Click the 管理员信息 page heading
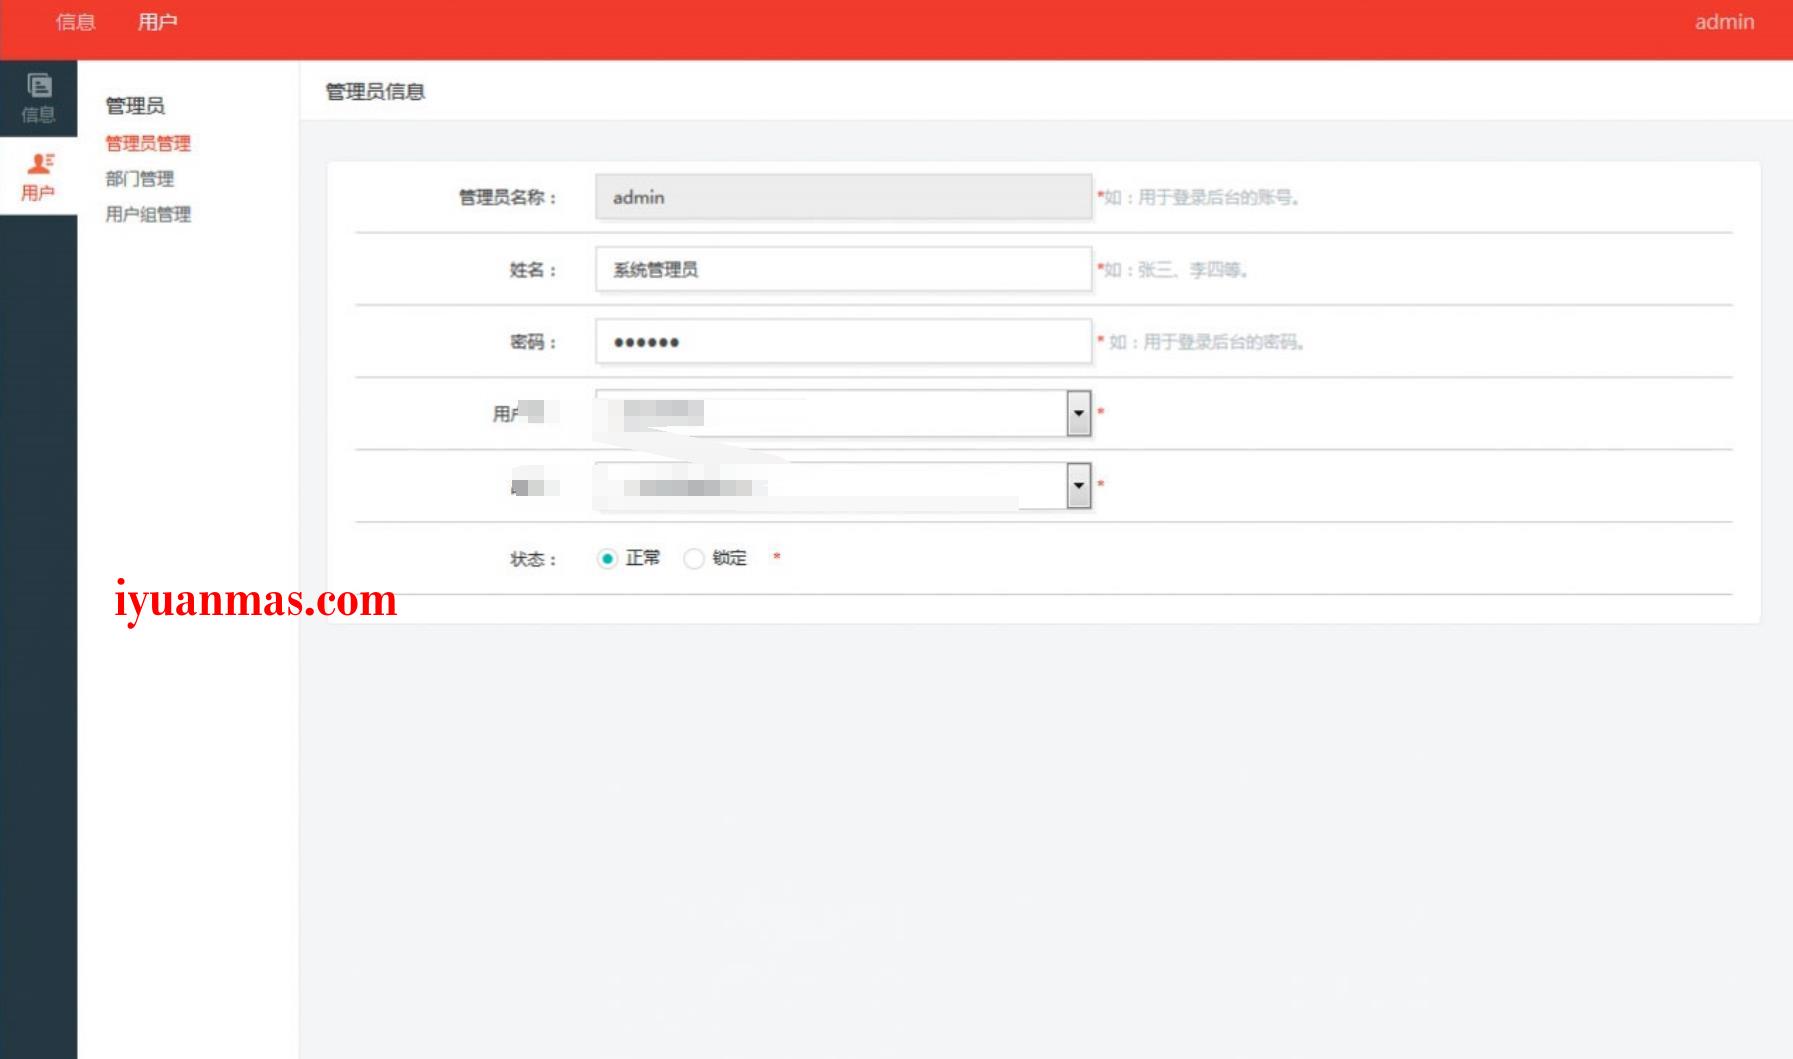Image resolution: width=1793 pixels, height=1059 pixels. click(375, 92)
